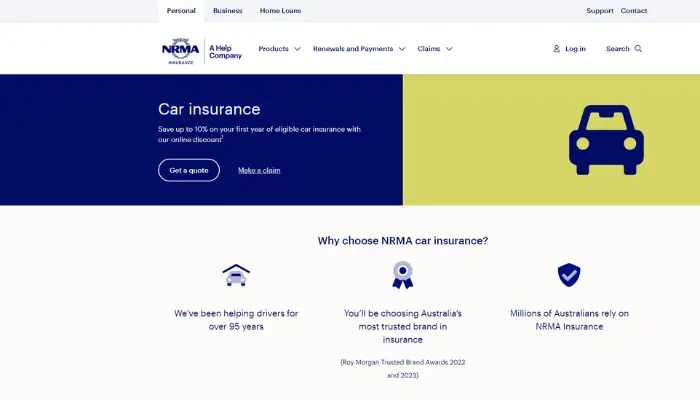700x400 pixels.
Task: Click the award ribbon icon
Action: [x=403, y=275]
